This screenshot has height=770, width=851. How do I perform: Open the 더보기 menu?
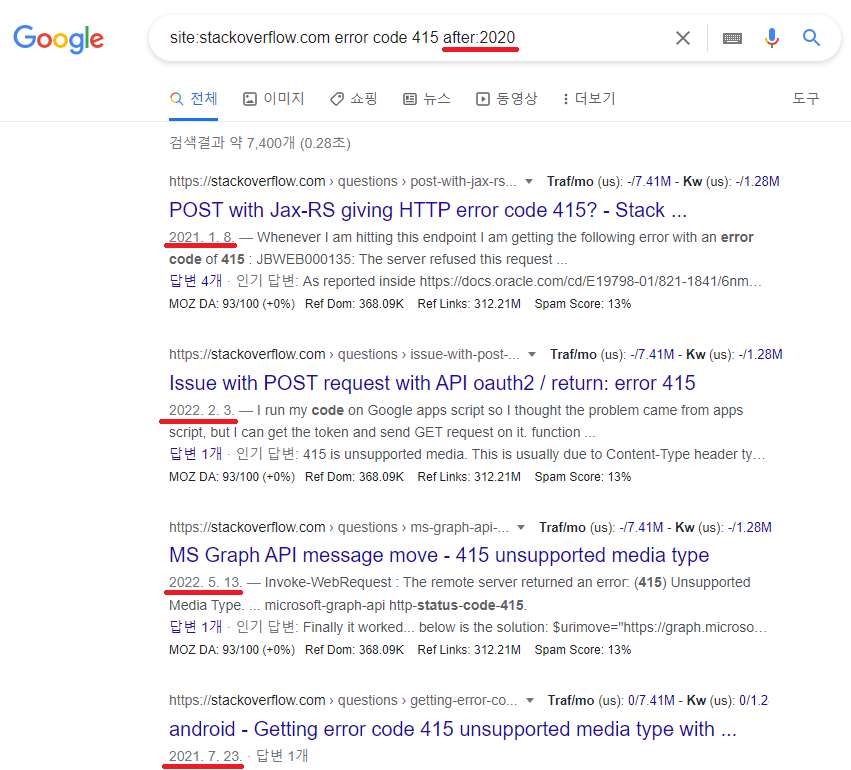point(589,99)
